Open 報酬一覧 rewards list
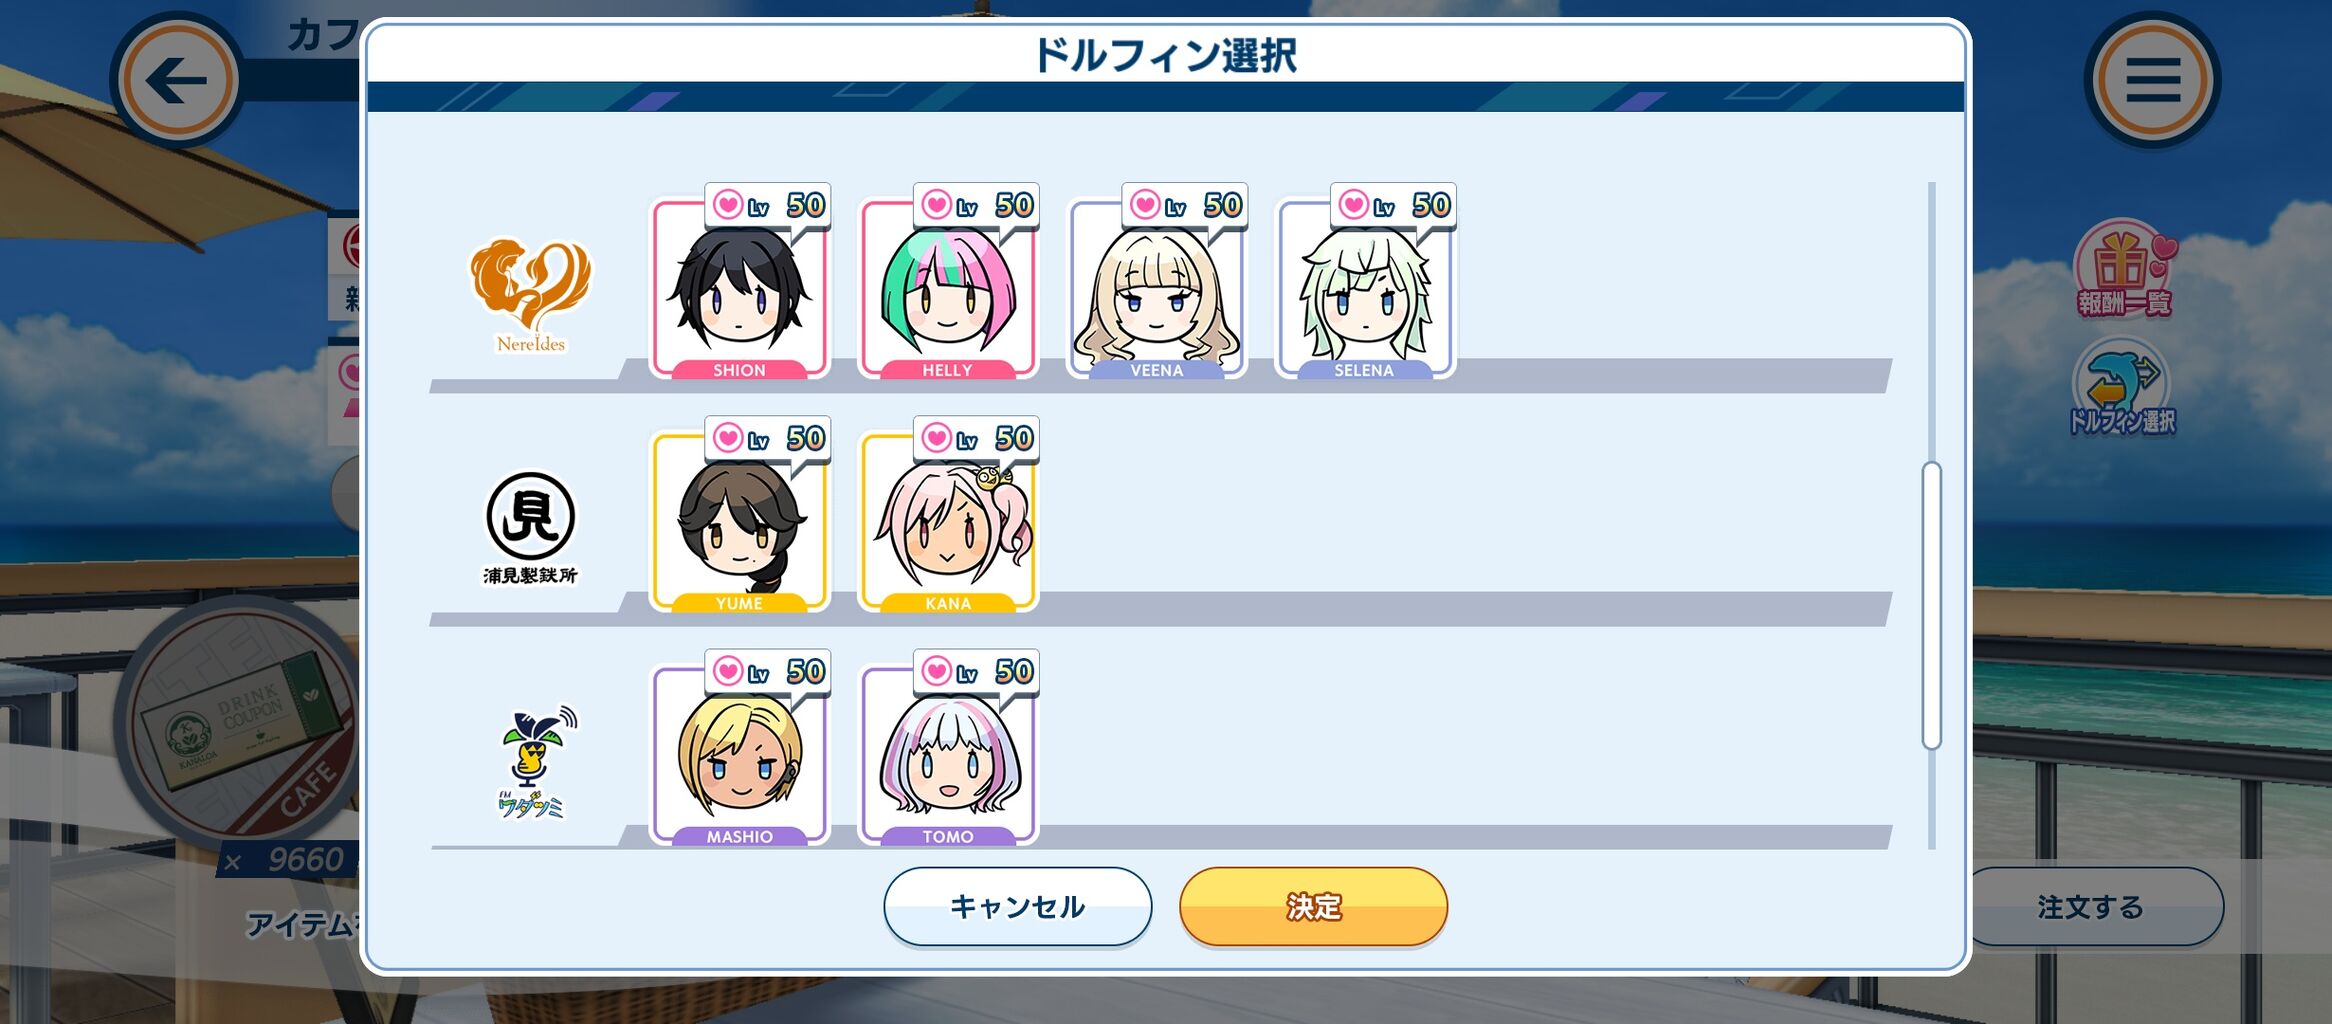The width and height of the screenshot is (2332, 1024). [2124, 268]
